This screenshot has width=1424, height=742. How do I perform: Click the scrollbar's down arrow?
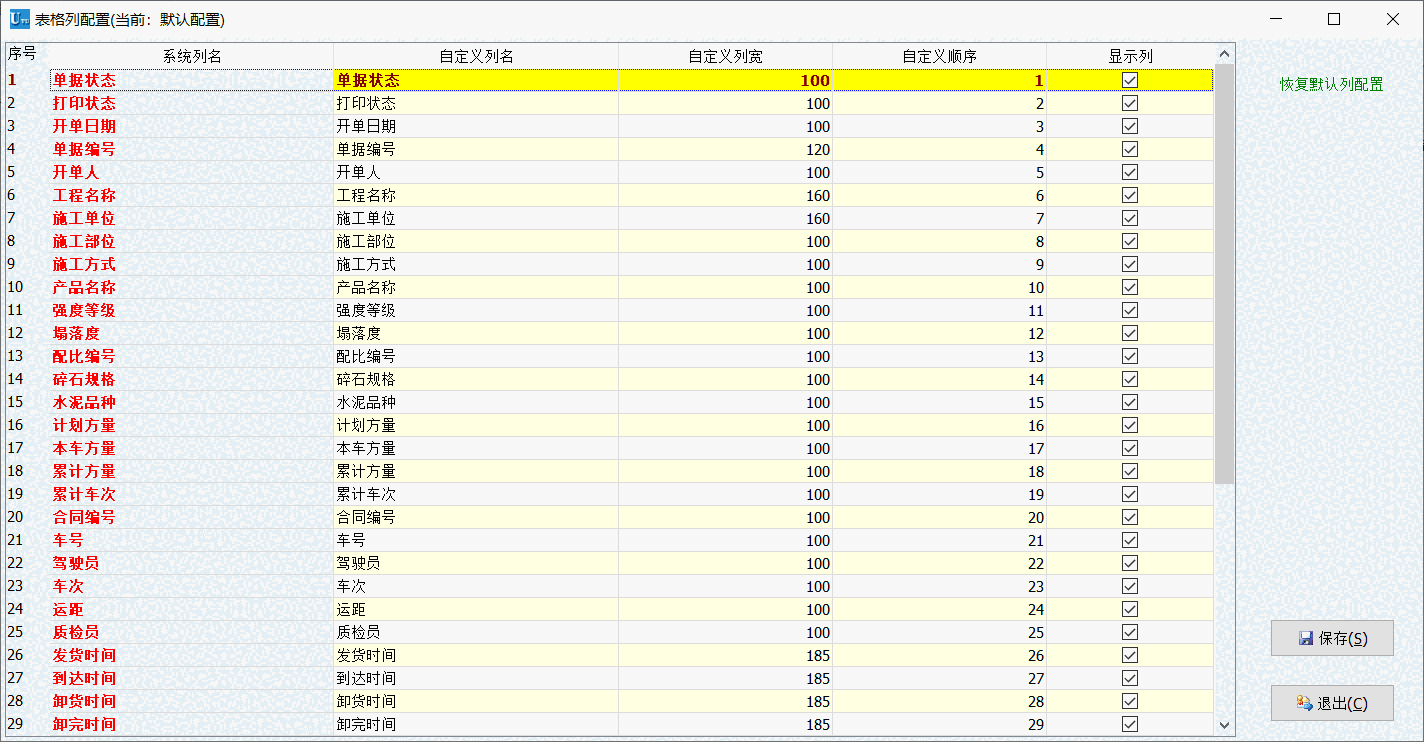tap(1225, 725)
